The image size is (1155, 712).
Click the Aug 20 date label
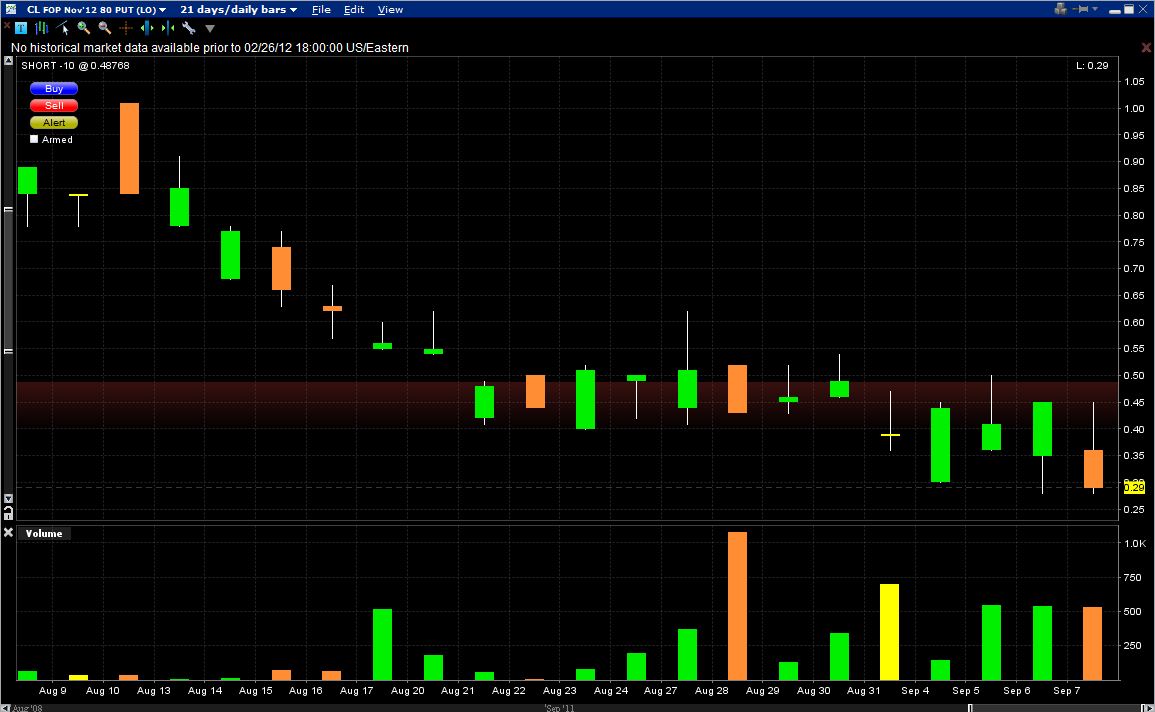pyautogui.click(x=407, y=691)
